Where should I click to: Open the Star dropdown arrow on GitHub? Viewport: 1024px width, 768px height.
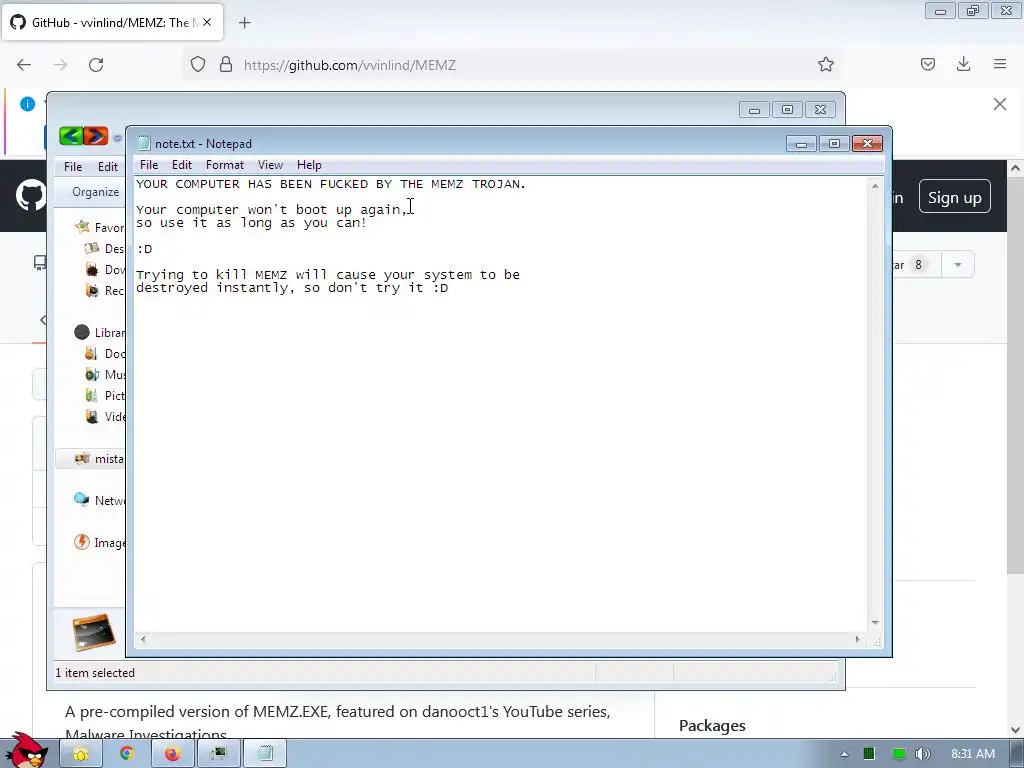(x=958, y=265)
